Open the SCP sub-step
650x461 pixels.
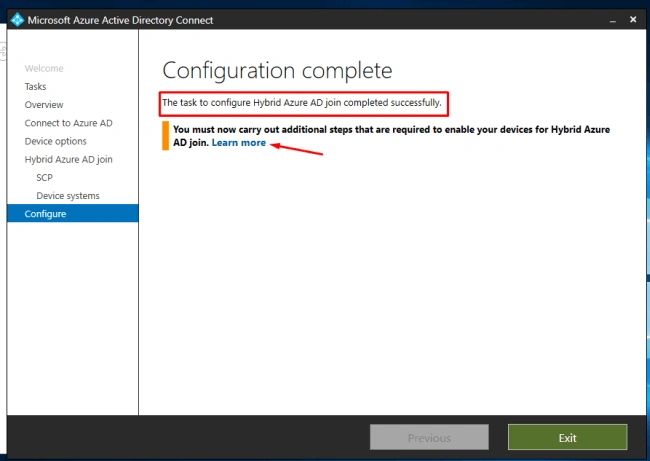[44, 177]
